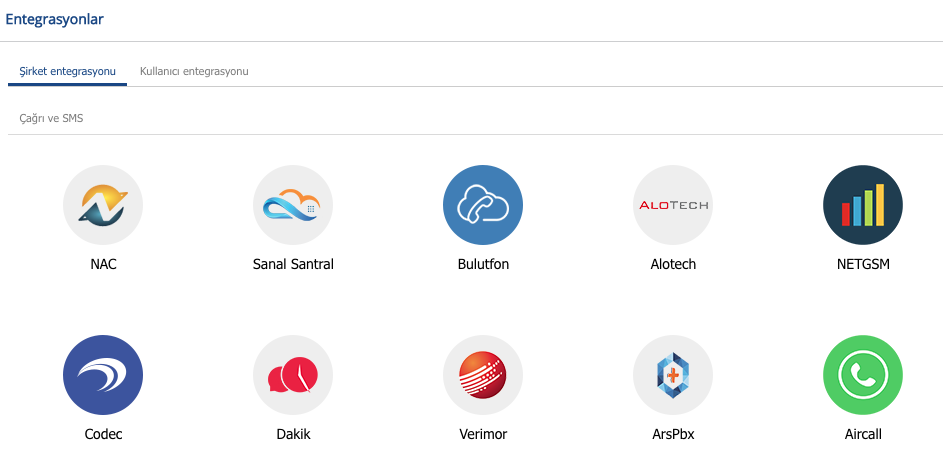Select the Codec integration icon

pos(103,375)
